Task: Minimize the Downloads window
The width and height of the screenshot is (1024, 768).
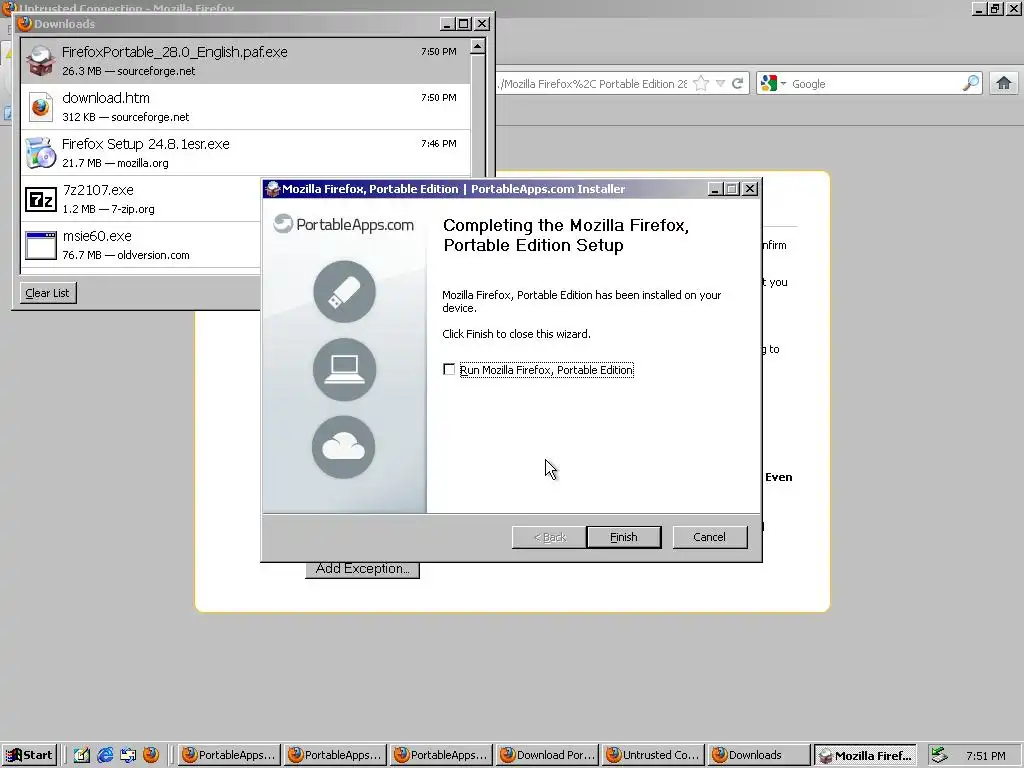Action: coord(447,24)
